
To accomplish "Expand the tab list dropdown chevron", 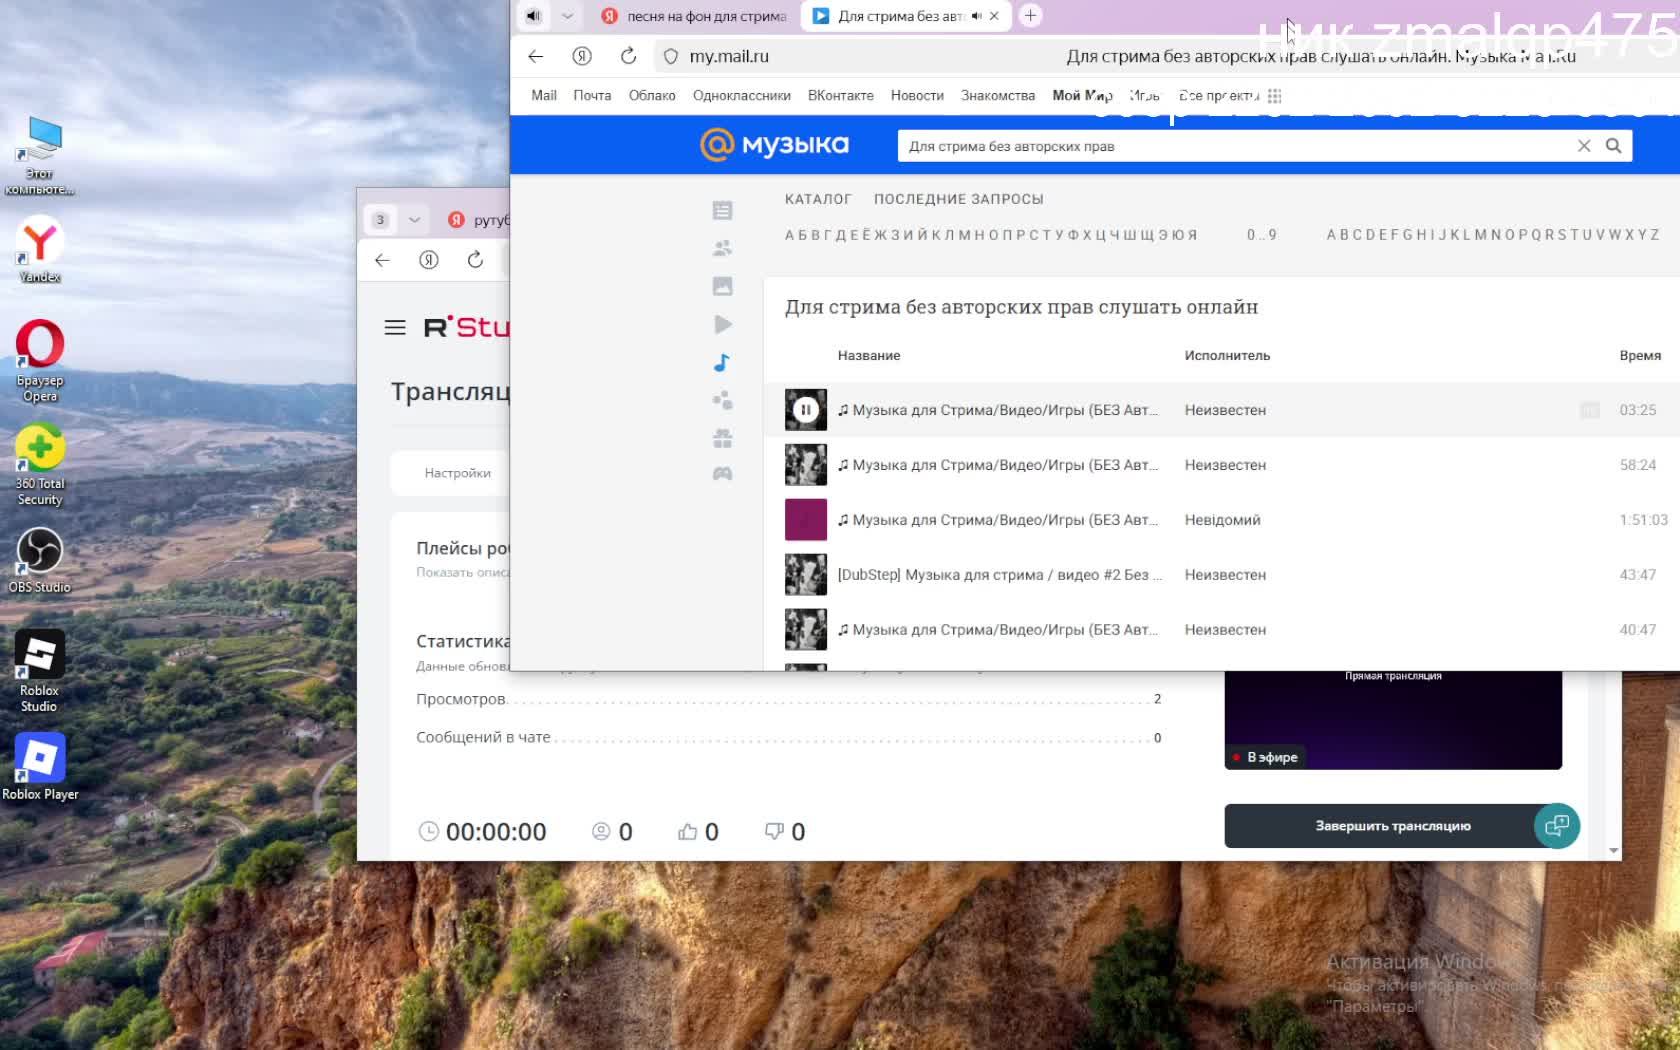I will [x=567, y=16].
